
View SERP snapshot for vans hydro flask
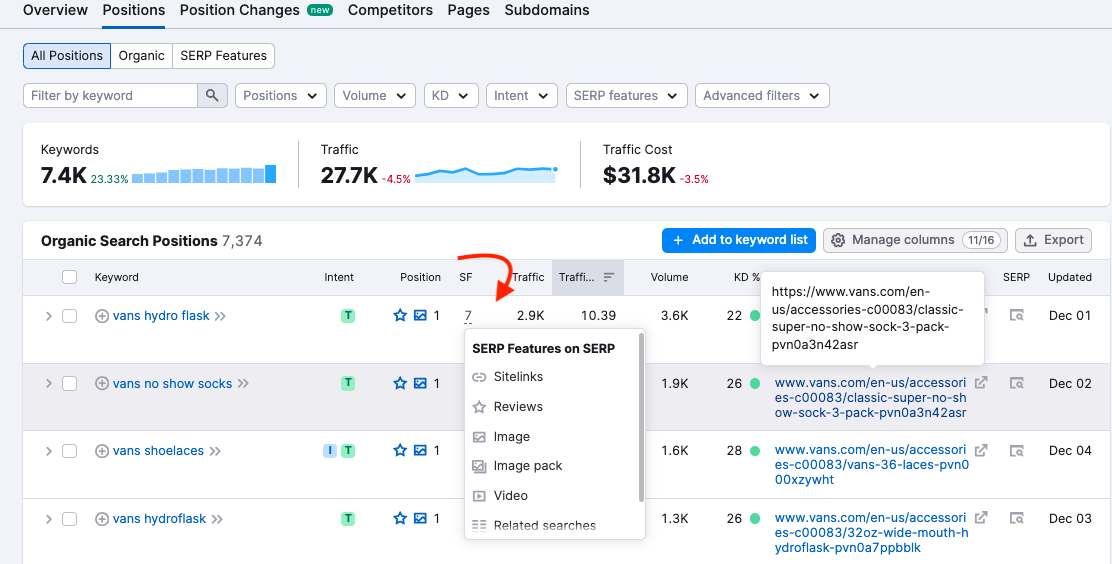pos(1016,315)
